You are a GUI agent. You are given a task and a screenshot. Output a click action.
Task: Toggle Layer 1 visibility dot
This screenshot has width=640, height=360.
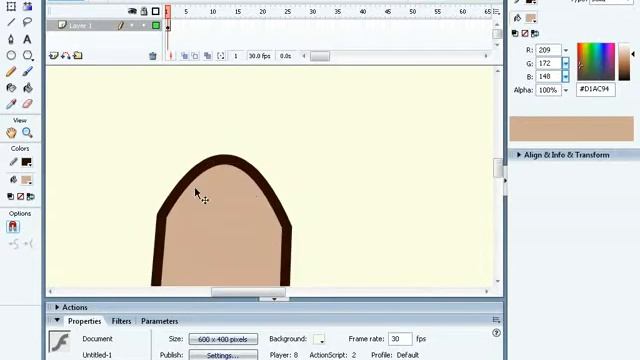pos(132,25)
